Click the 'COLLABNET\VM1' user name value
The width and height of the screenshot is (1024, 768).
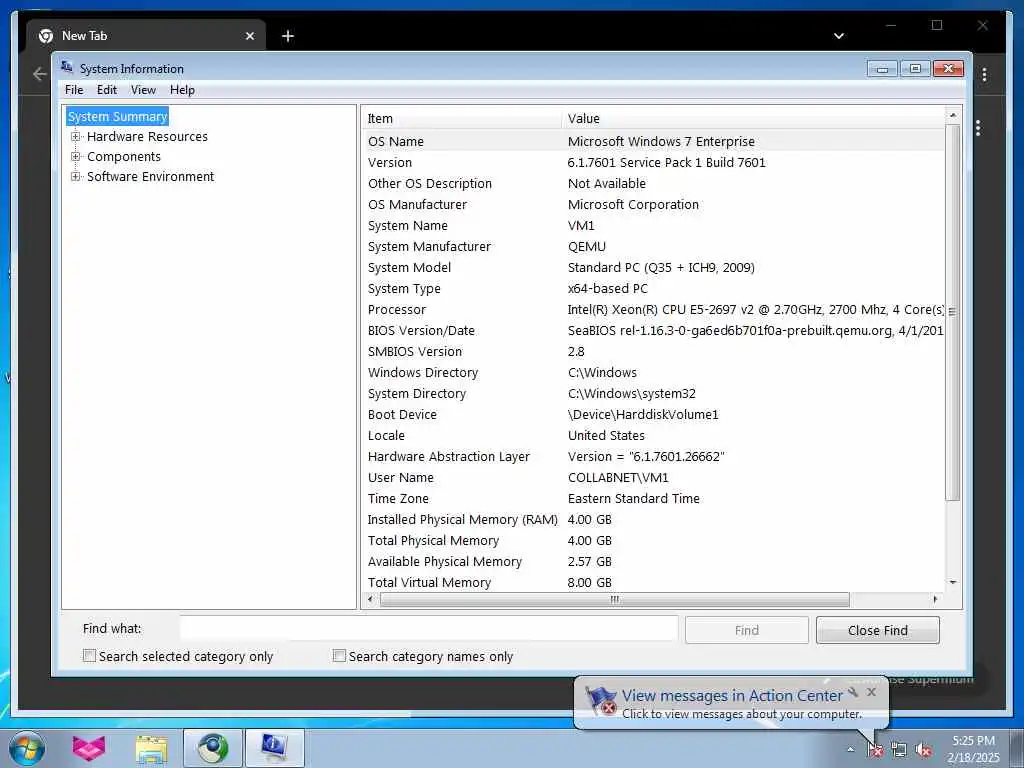pyautogui.click(x=618, y=477)
